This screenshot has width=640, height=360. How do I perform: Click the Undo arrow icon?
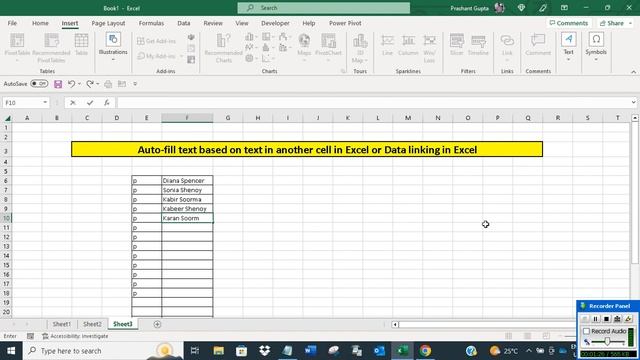(x=71, y=84)
